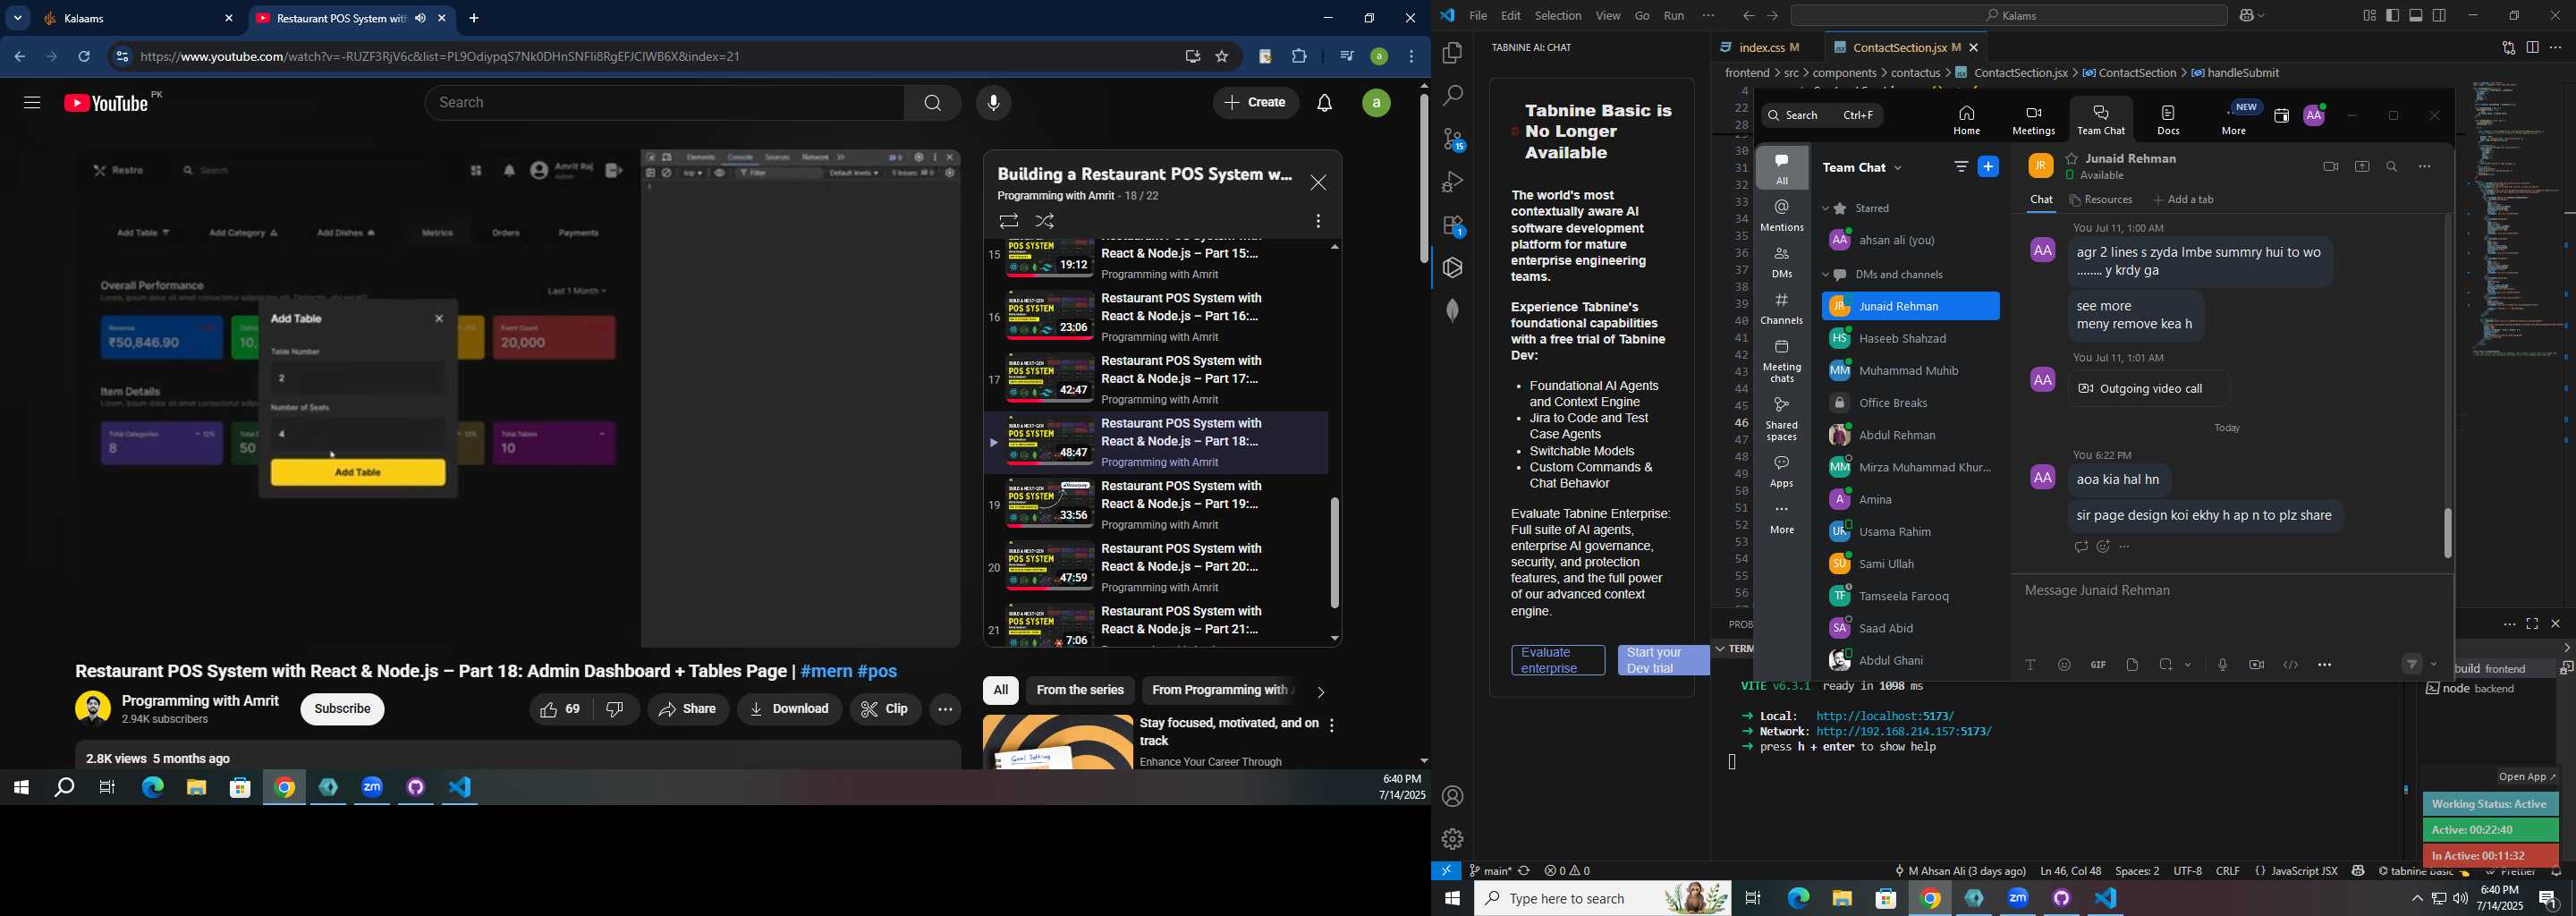Click Evaluate enterprise in Tabnine panel
2576x916 pixels.
point(1557,660)
